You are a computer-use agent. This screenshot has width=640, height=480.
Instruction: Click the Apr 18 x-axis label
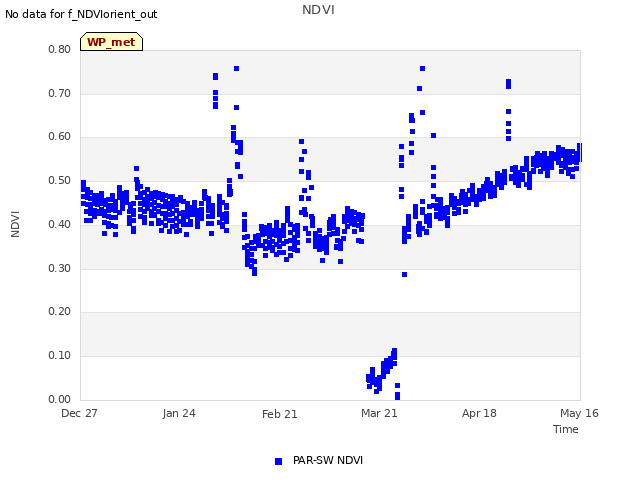pos(479,413)
